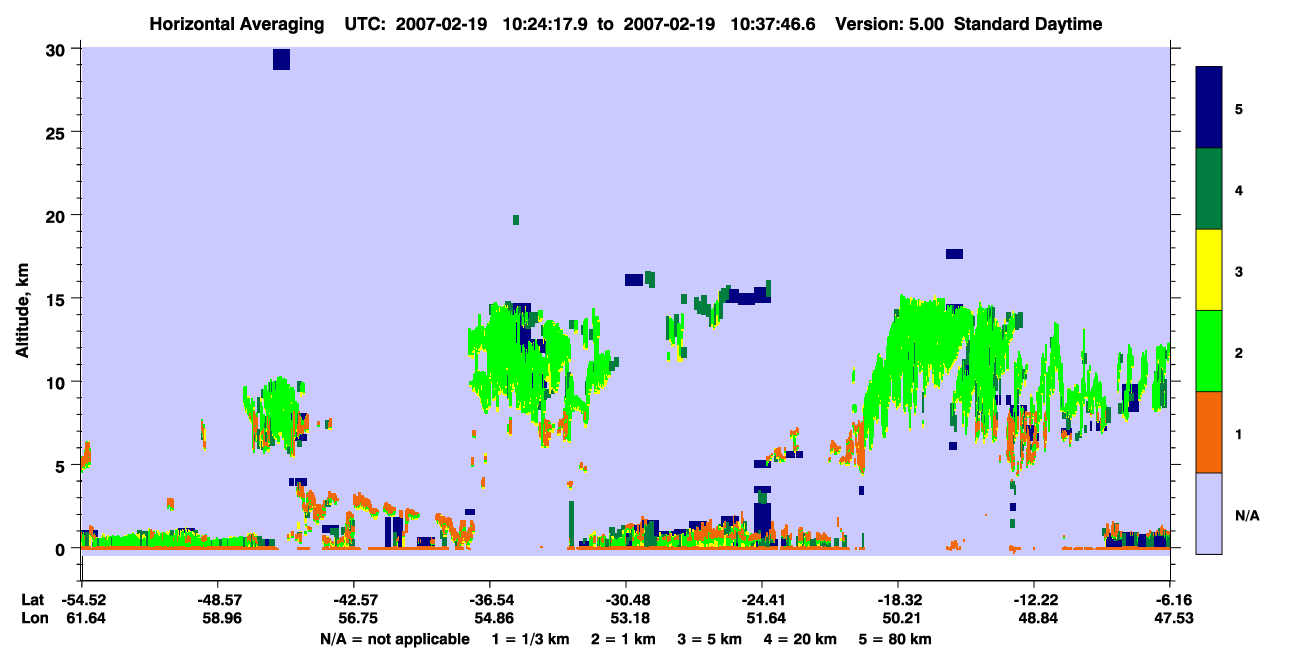Click the '3 = 5 km' legend text
The image size is (1300, 667).
pyautogui.click(x=712, y=639)
